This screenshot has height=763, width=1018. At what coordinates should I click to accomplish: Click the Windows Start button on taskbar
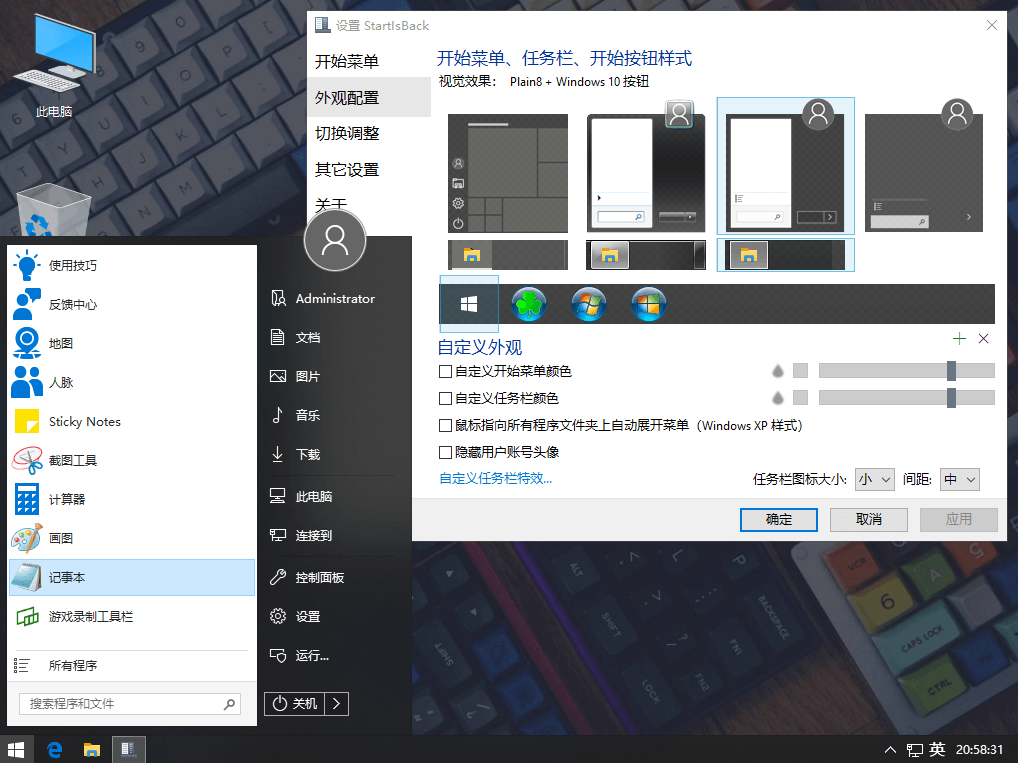point(16,749)
